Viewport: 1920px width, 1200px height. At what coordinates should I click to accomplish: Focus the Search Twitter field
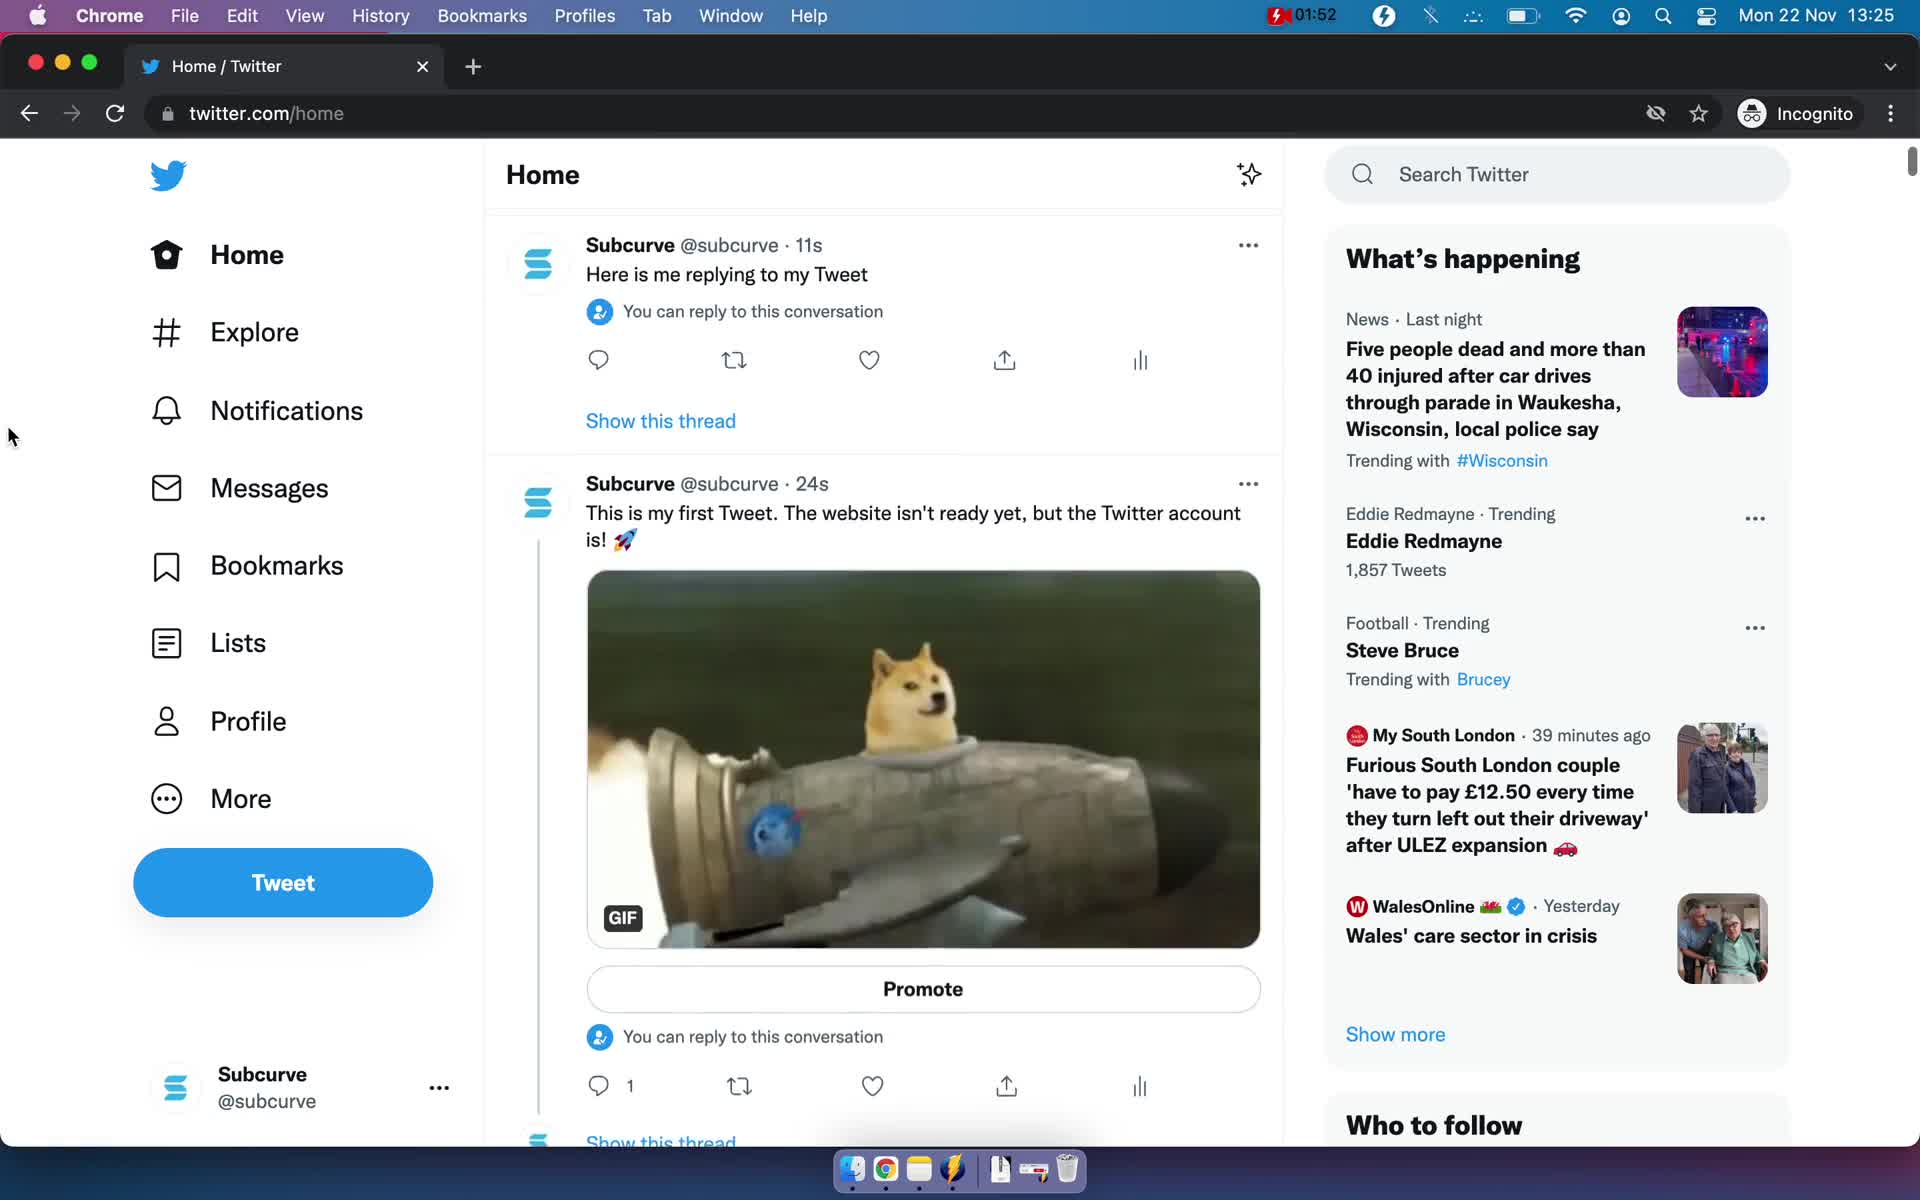[x=1557, y=174]
